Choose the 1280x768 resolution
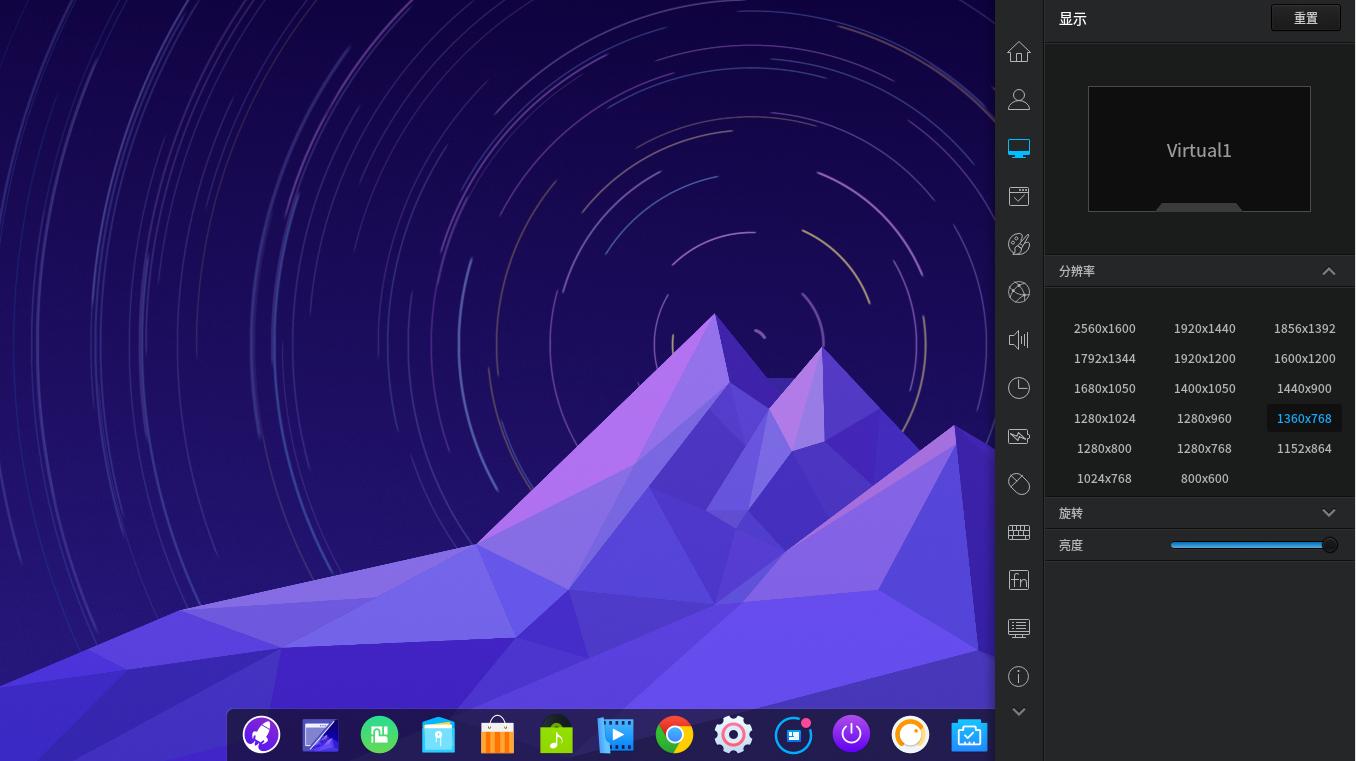This screenshot has height=761, width=1356. pyautogui.click(x=1204, y=448)
